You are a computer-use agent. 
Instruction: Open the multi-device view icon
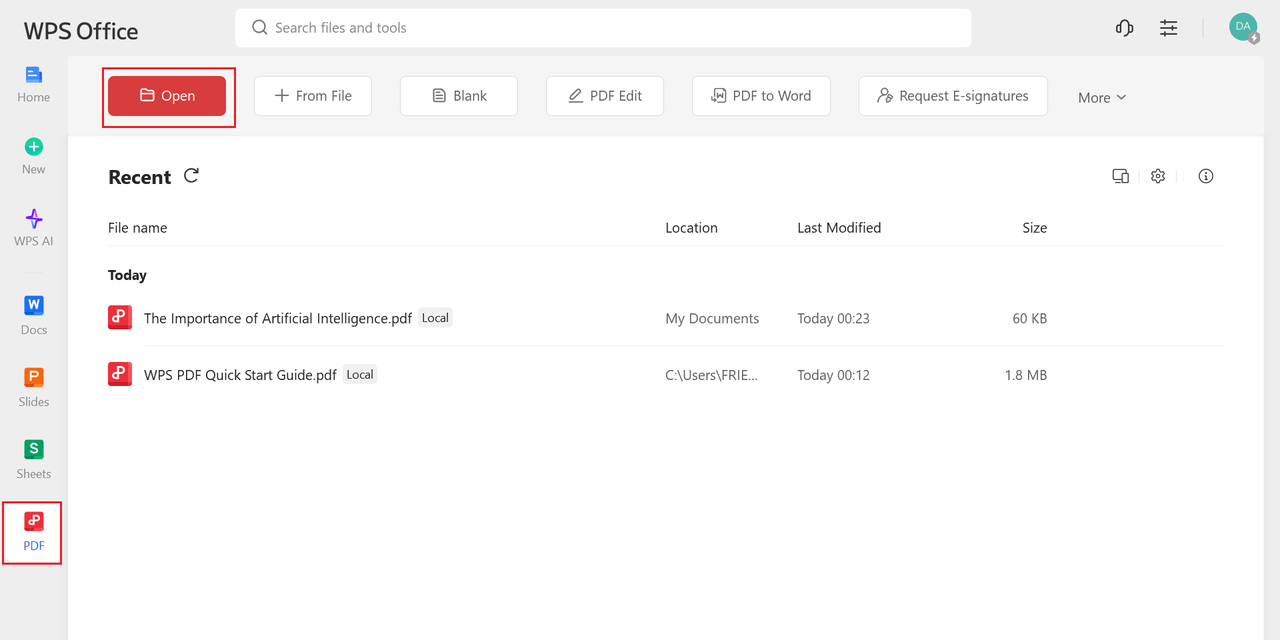tap(1120, 176)
